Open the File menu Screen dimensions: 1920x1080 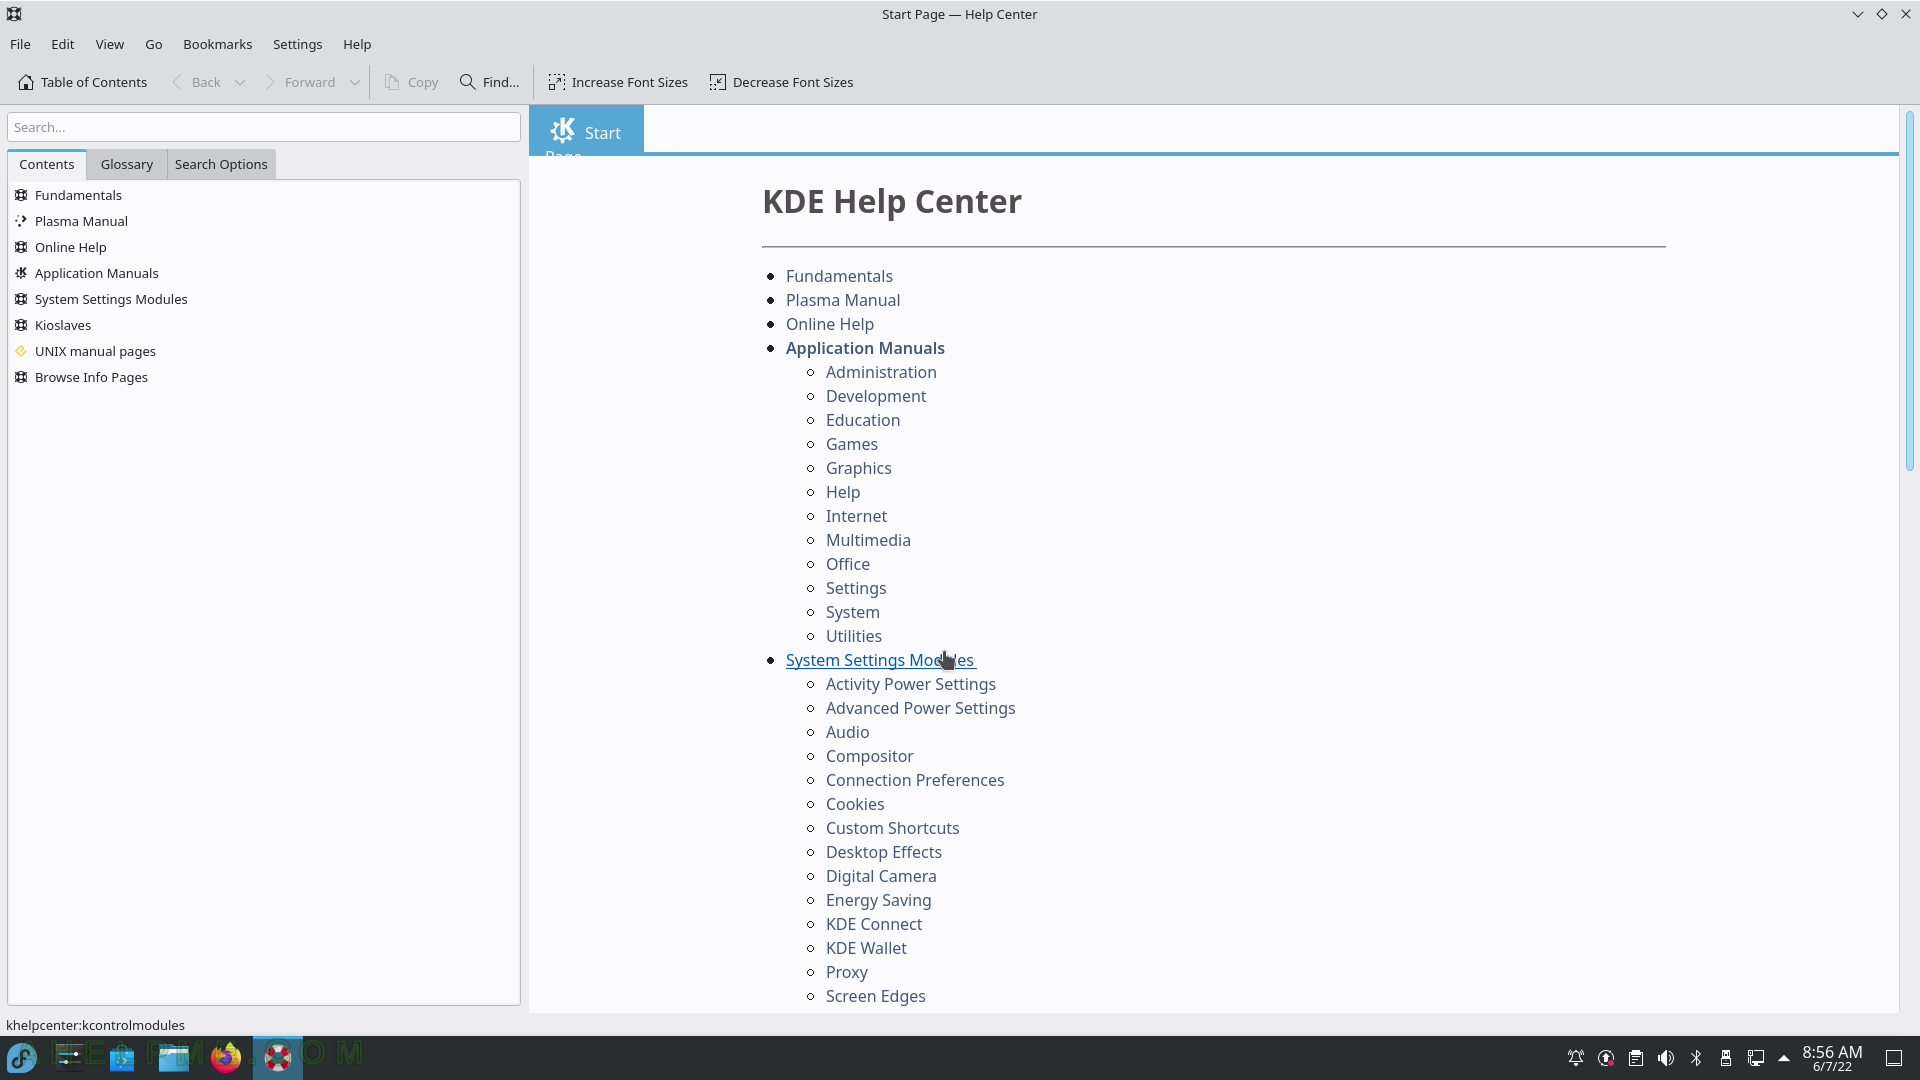click(20, 44)
